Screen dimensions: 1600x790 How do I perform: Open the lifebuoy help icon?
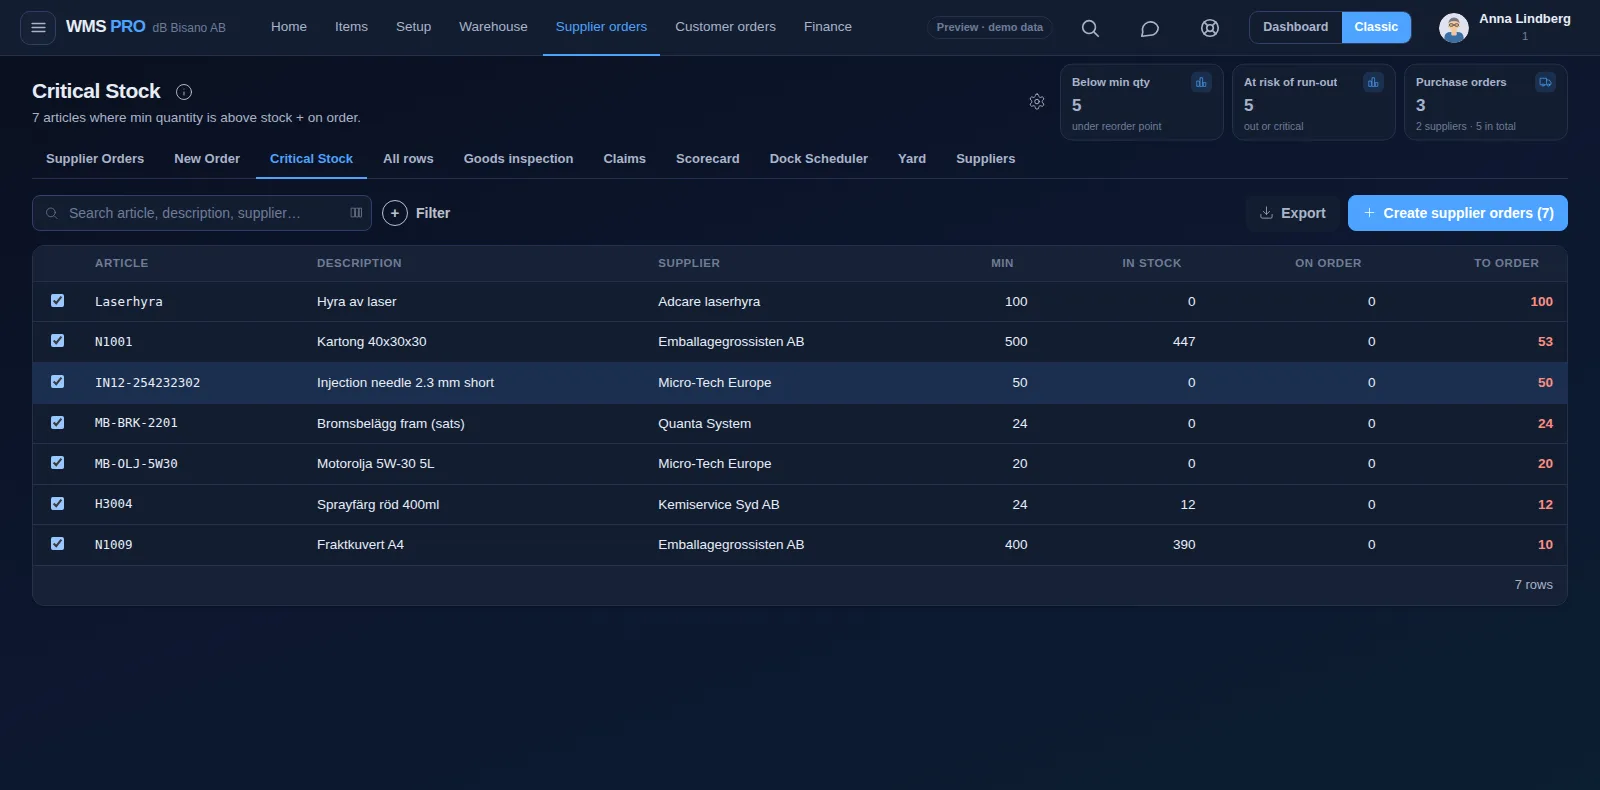click(x=1210, y=28)
